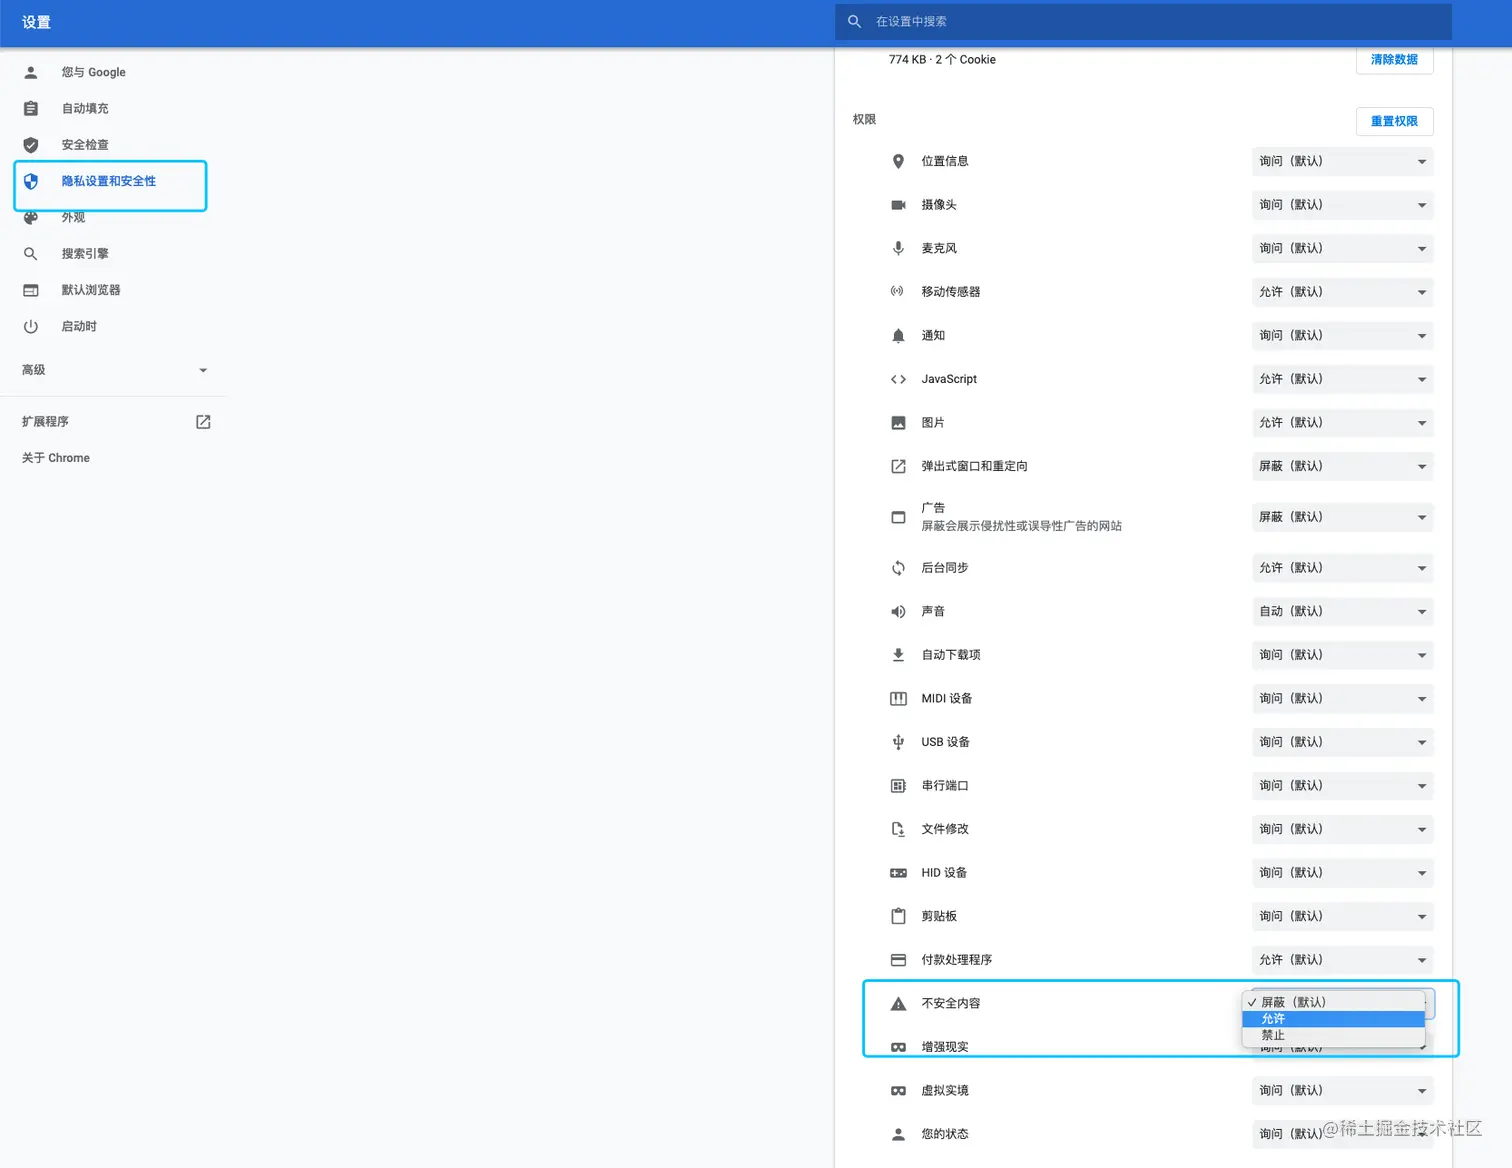Click the motion sensor icon for 移动传感器

[x=898, y=292]
